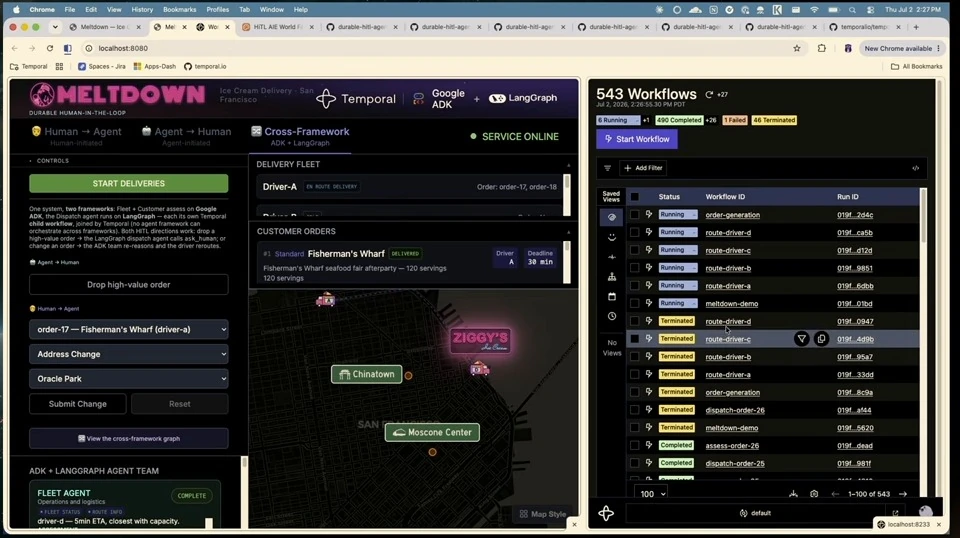Select the smiley face saved view

tap(612, 237)
